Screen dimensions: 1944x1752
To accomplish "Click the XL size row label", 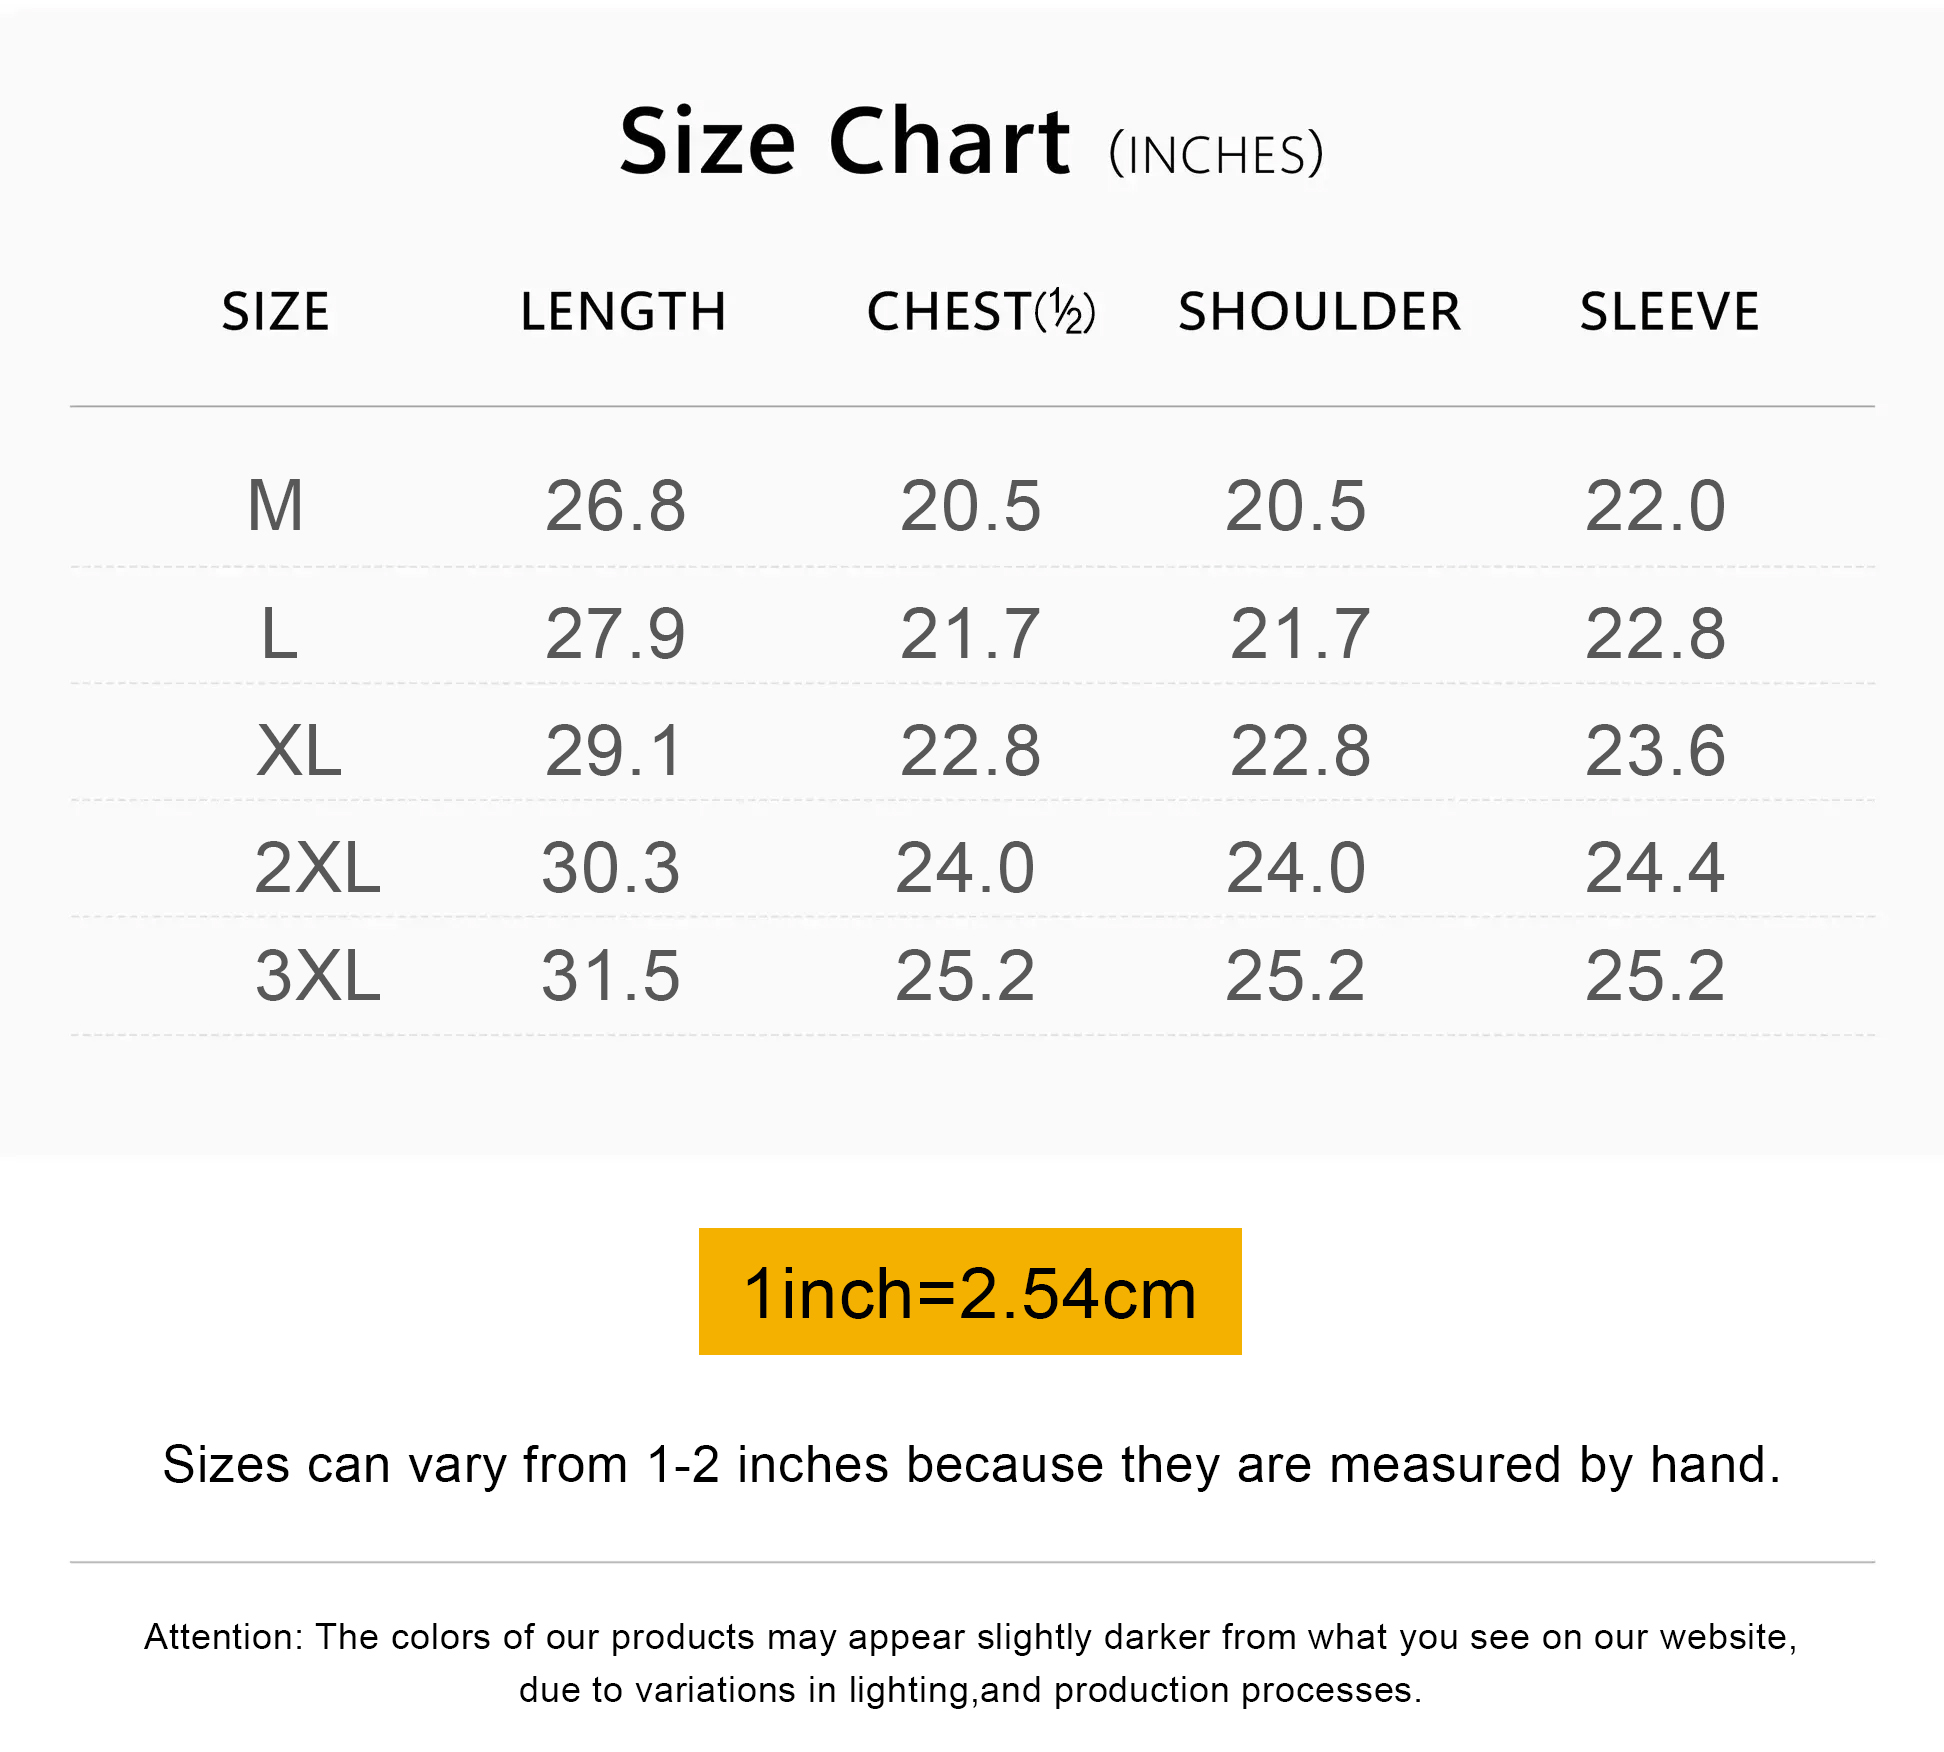I will tap(298, 751).
